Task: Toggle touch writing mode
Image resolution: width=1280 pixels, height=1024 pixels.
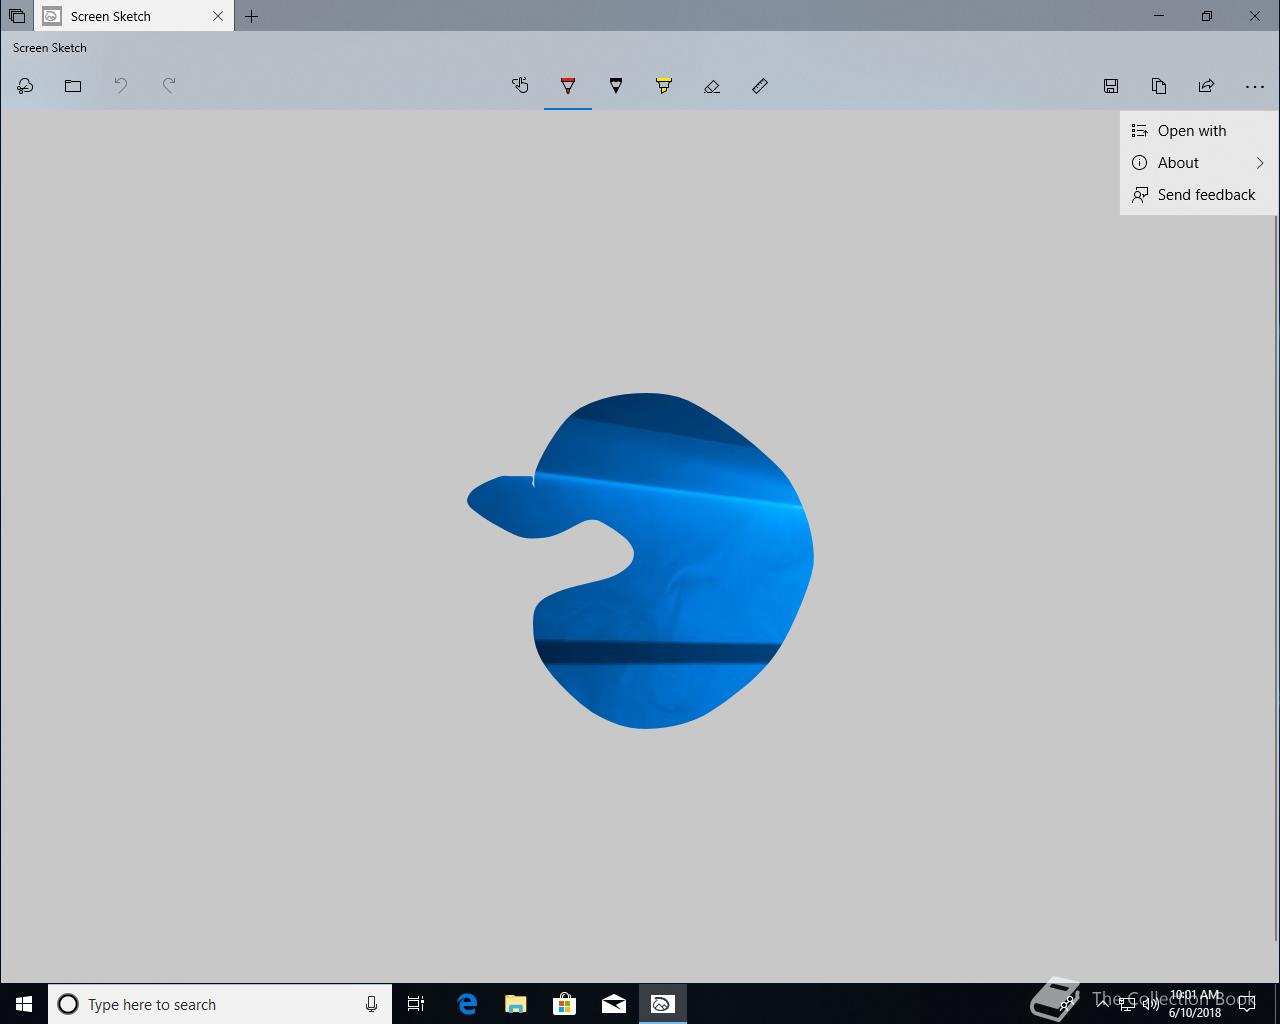Action: tap(520, 86)
